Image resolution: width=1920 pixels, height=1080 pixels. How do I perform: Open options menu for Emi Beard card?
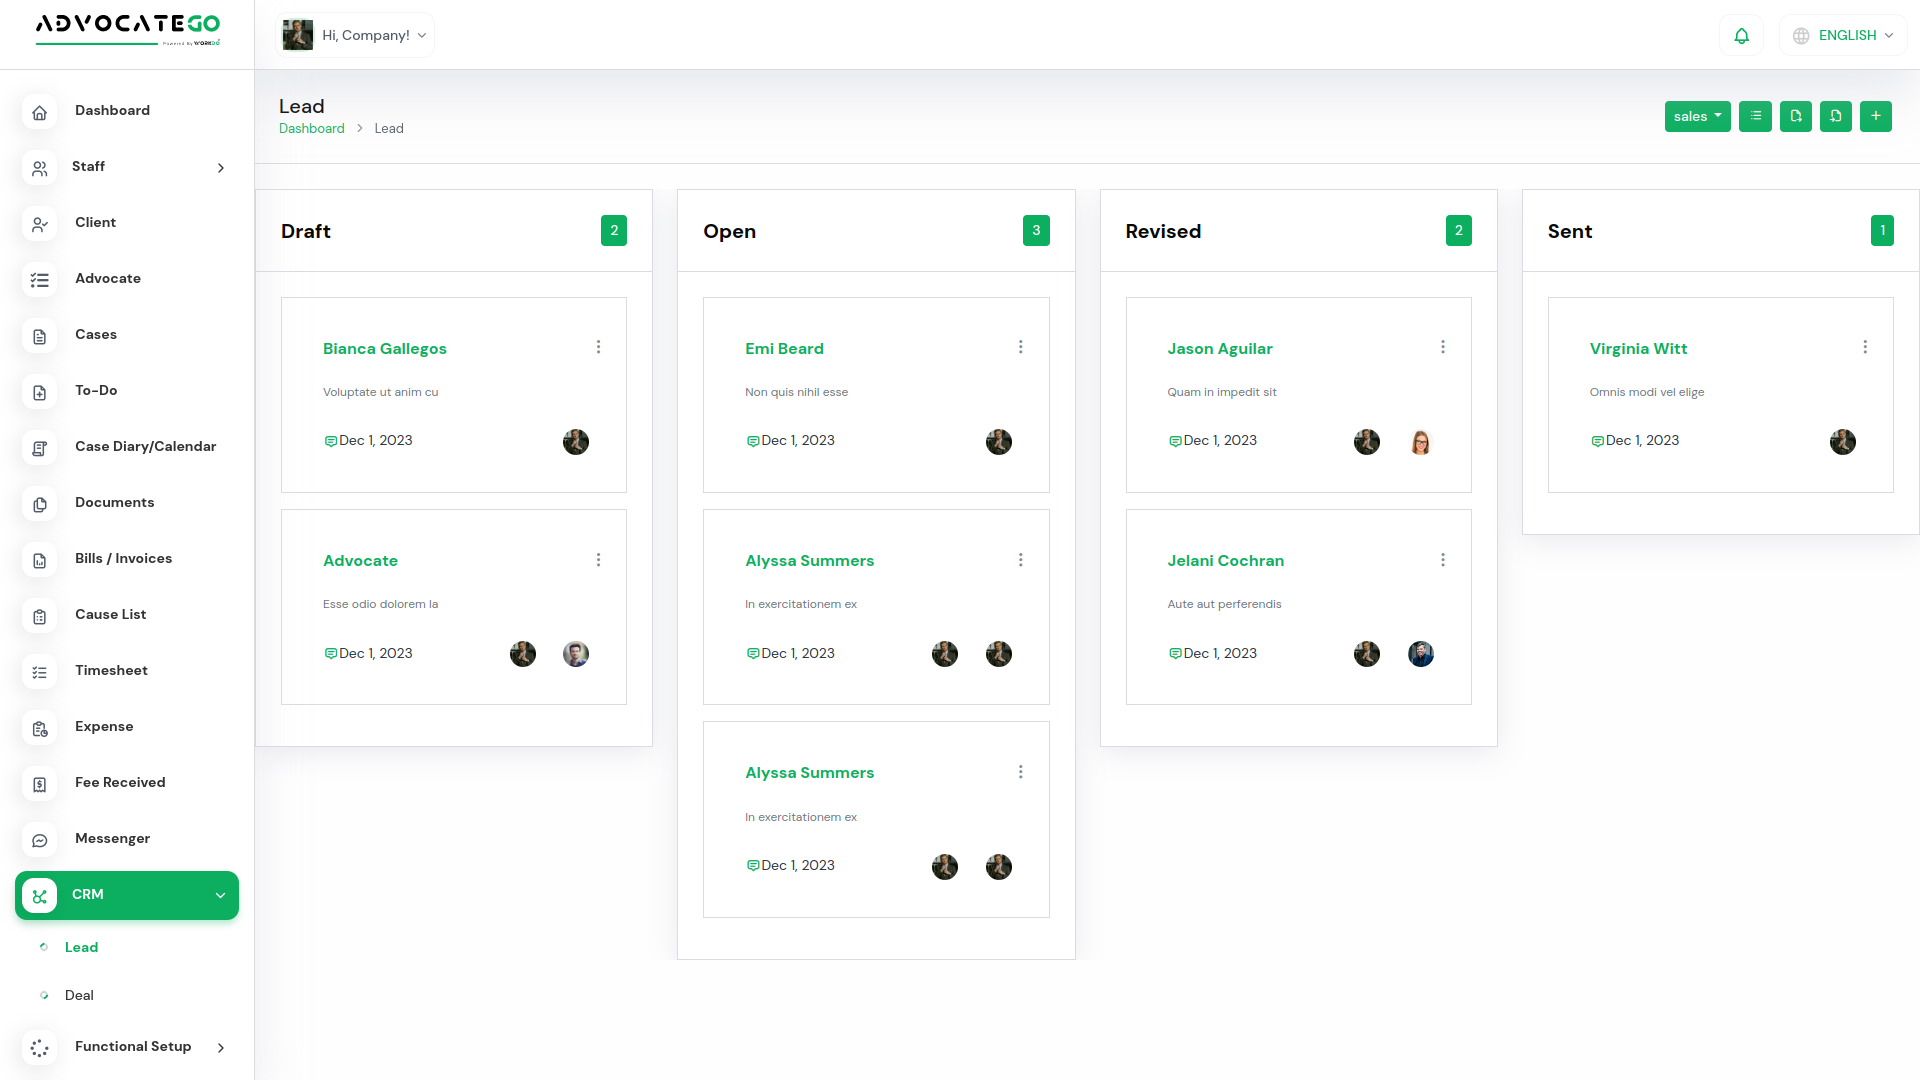[x=1020, y=347]
